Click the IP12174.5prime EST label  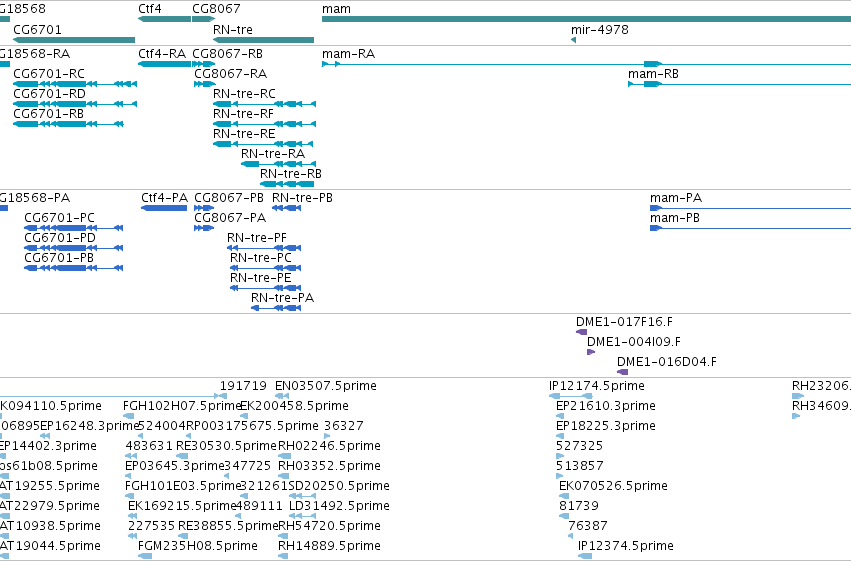597,386
